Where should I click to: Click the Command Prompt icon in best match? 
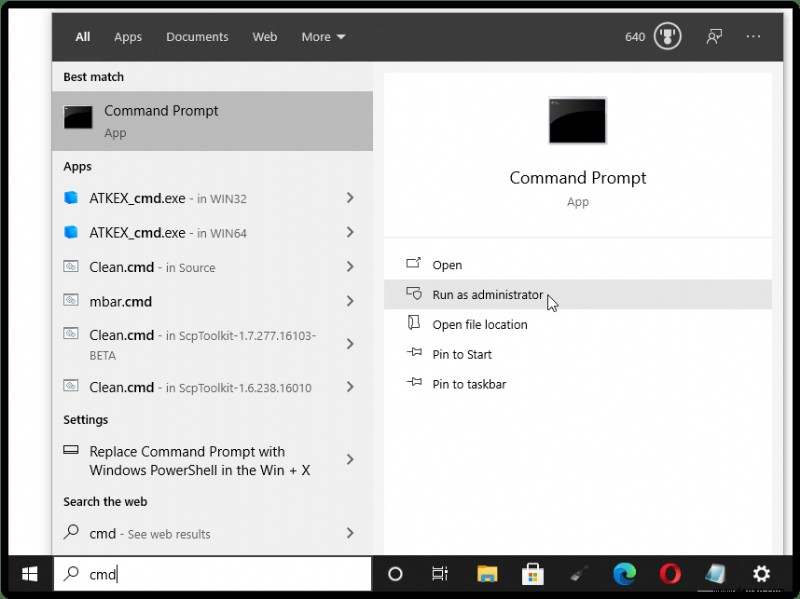pos(78,117)
